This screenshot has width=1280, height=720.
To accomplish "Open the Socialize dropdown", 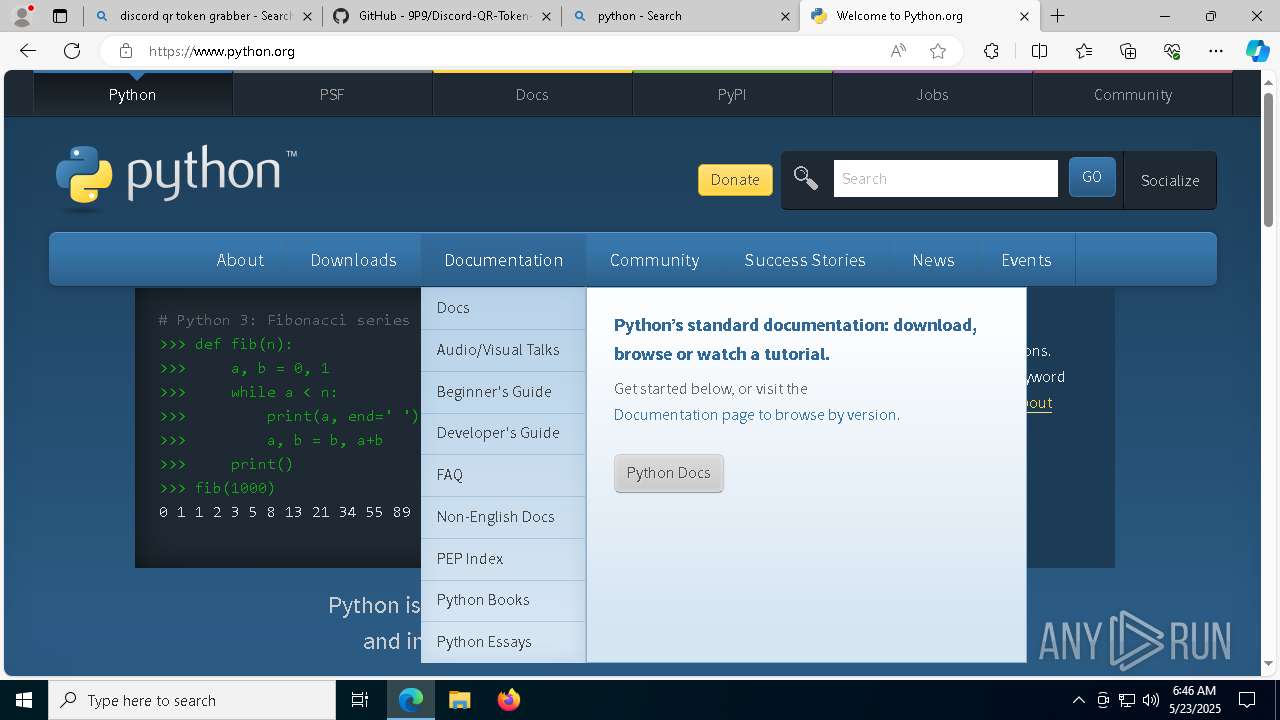I will point(1170,181).
